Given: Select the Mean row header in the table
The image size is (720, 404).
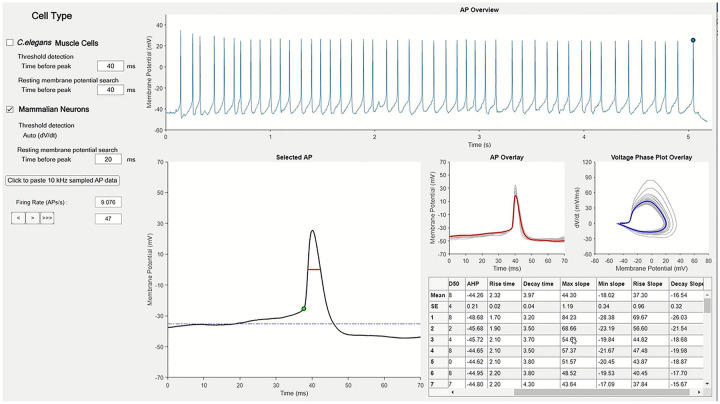Looking at the screenshot, I should point(438,295).
